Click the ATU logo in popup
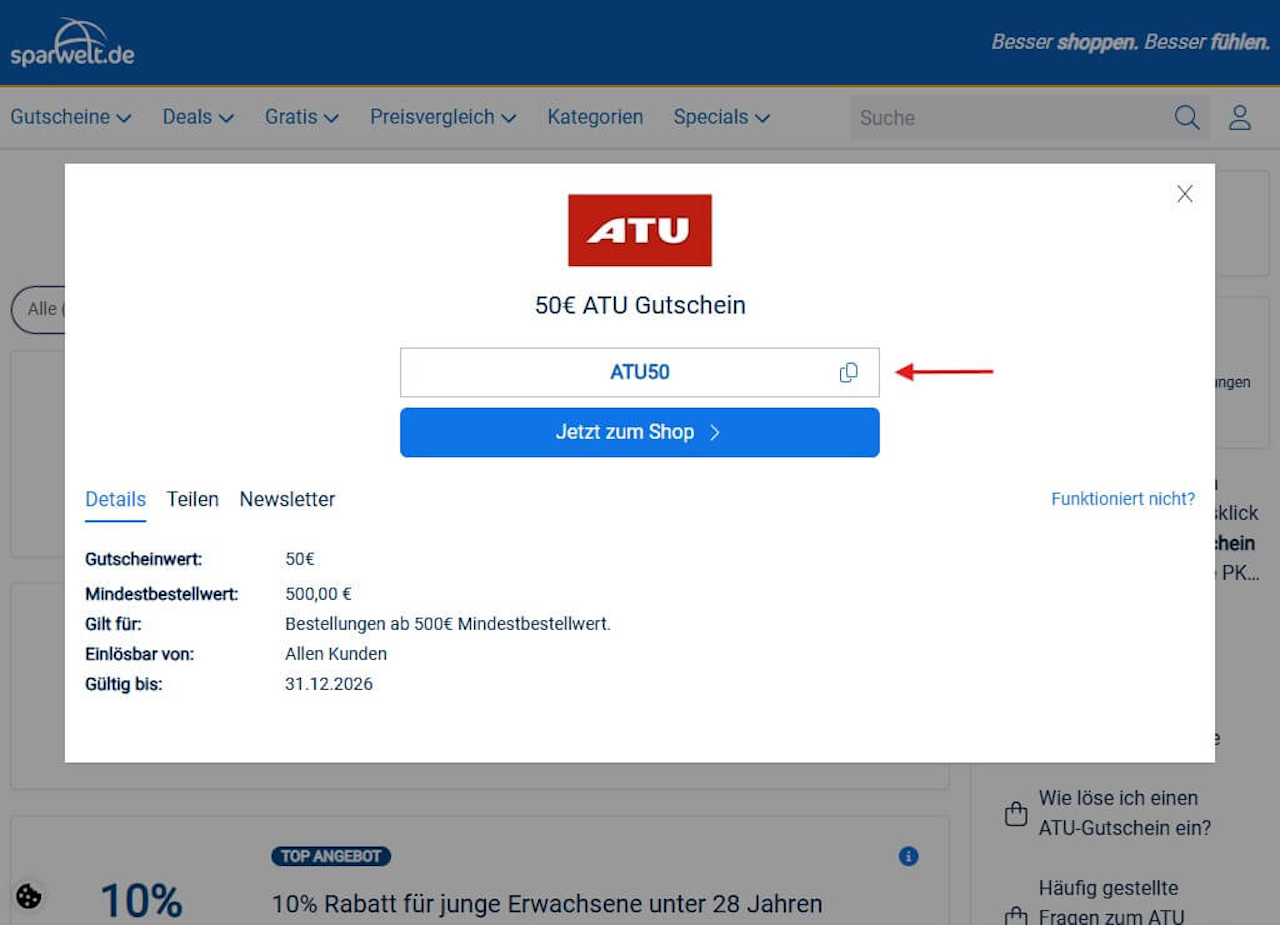 (x=640, y=230)
